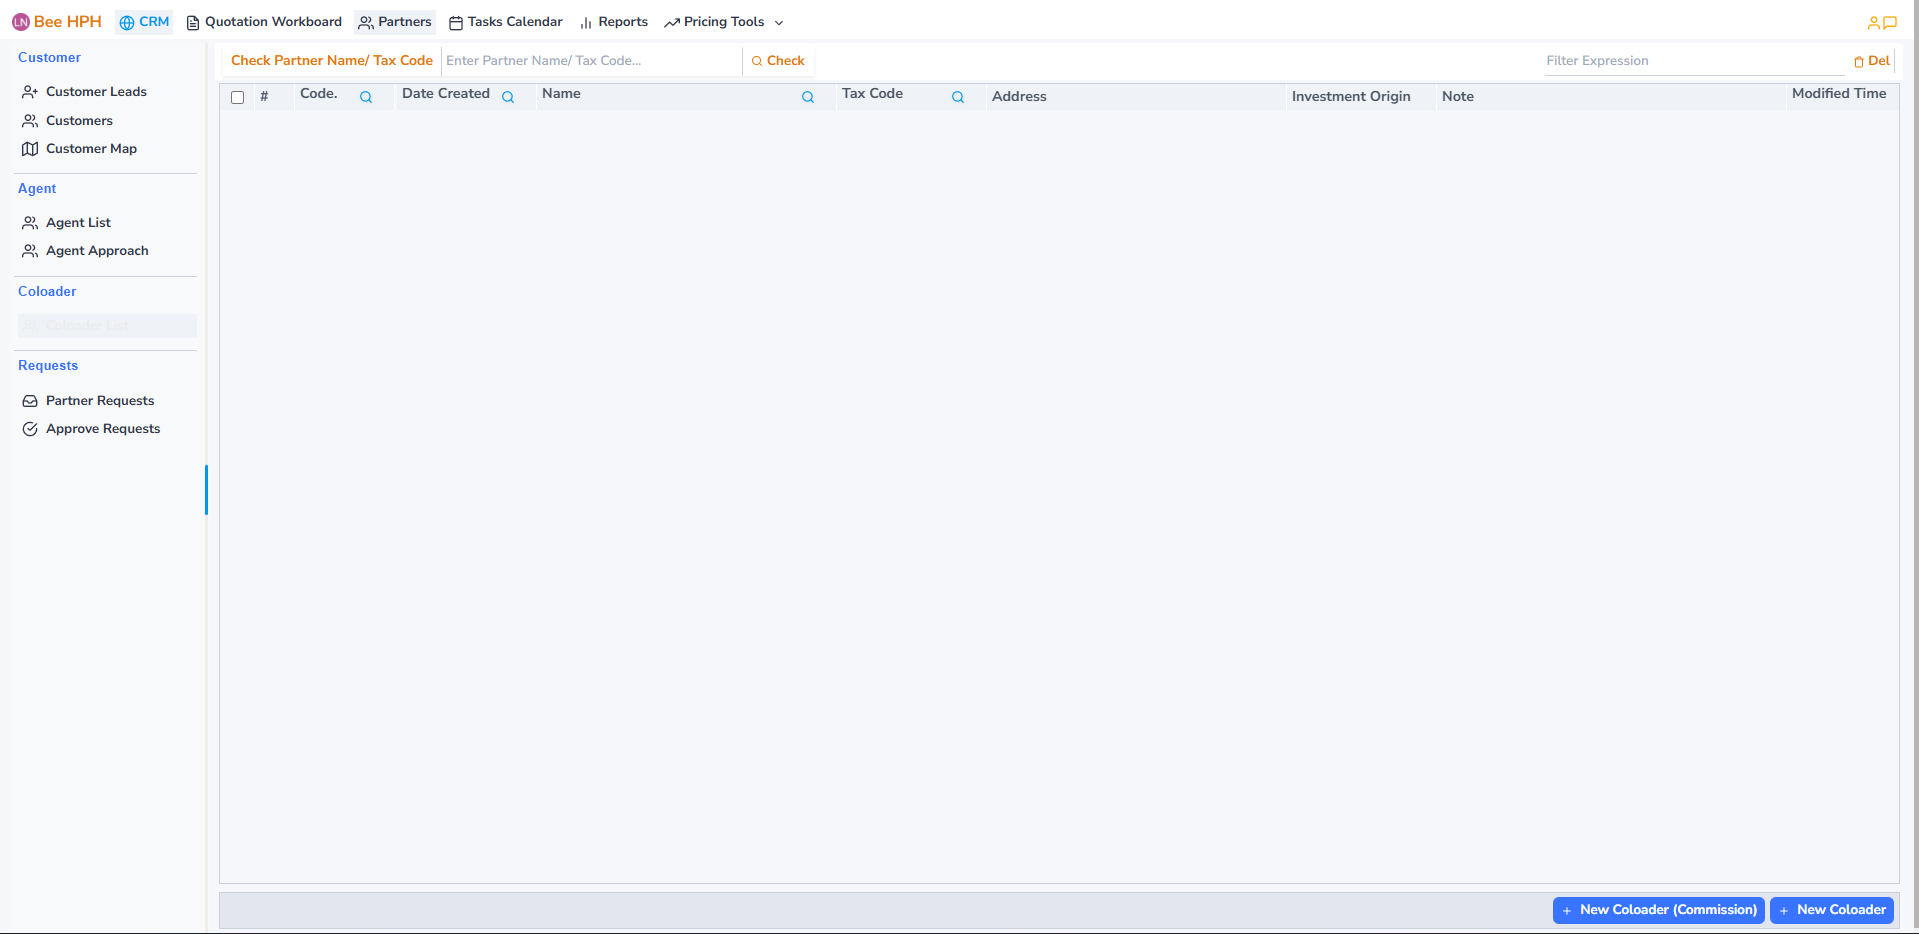
Task: Open Reports from the top menu
Action: 614,22
